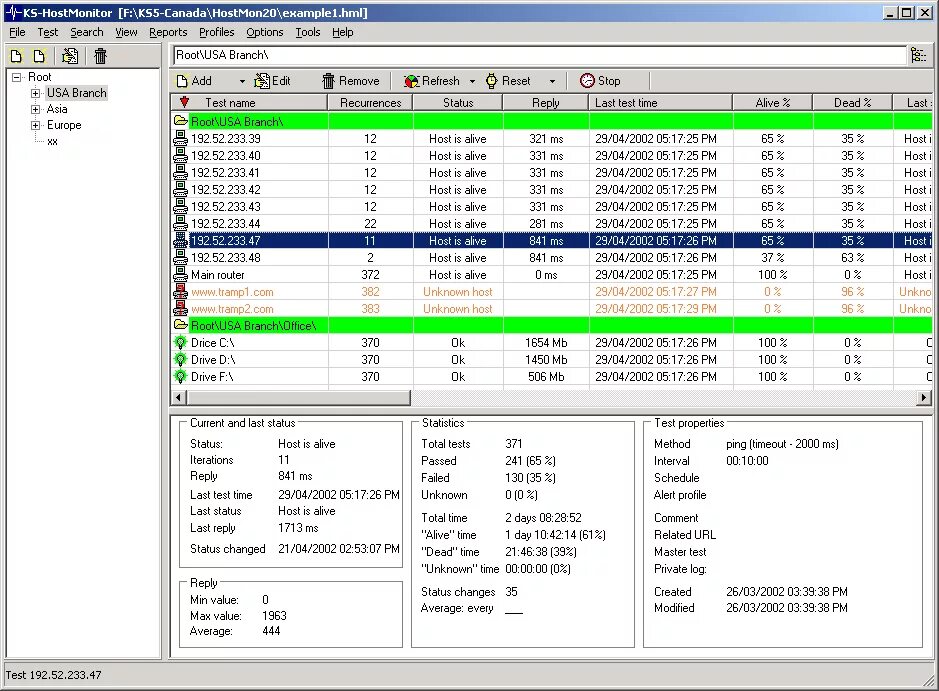
Task: Click the trash can icon to delete
Action: (100, 56)
